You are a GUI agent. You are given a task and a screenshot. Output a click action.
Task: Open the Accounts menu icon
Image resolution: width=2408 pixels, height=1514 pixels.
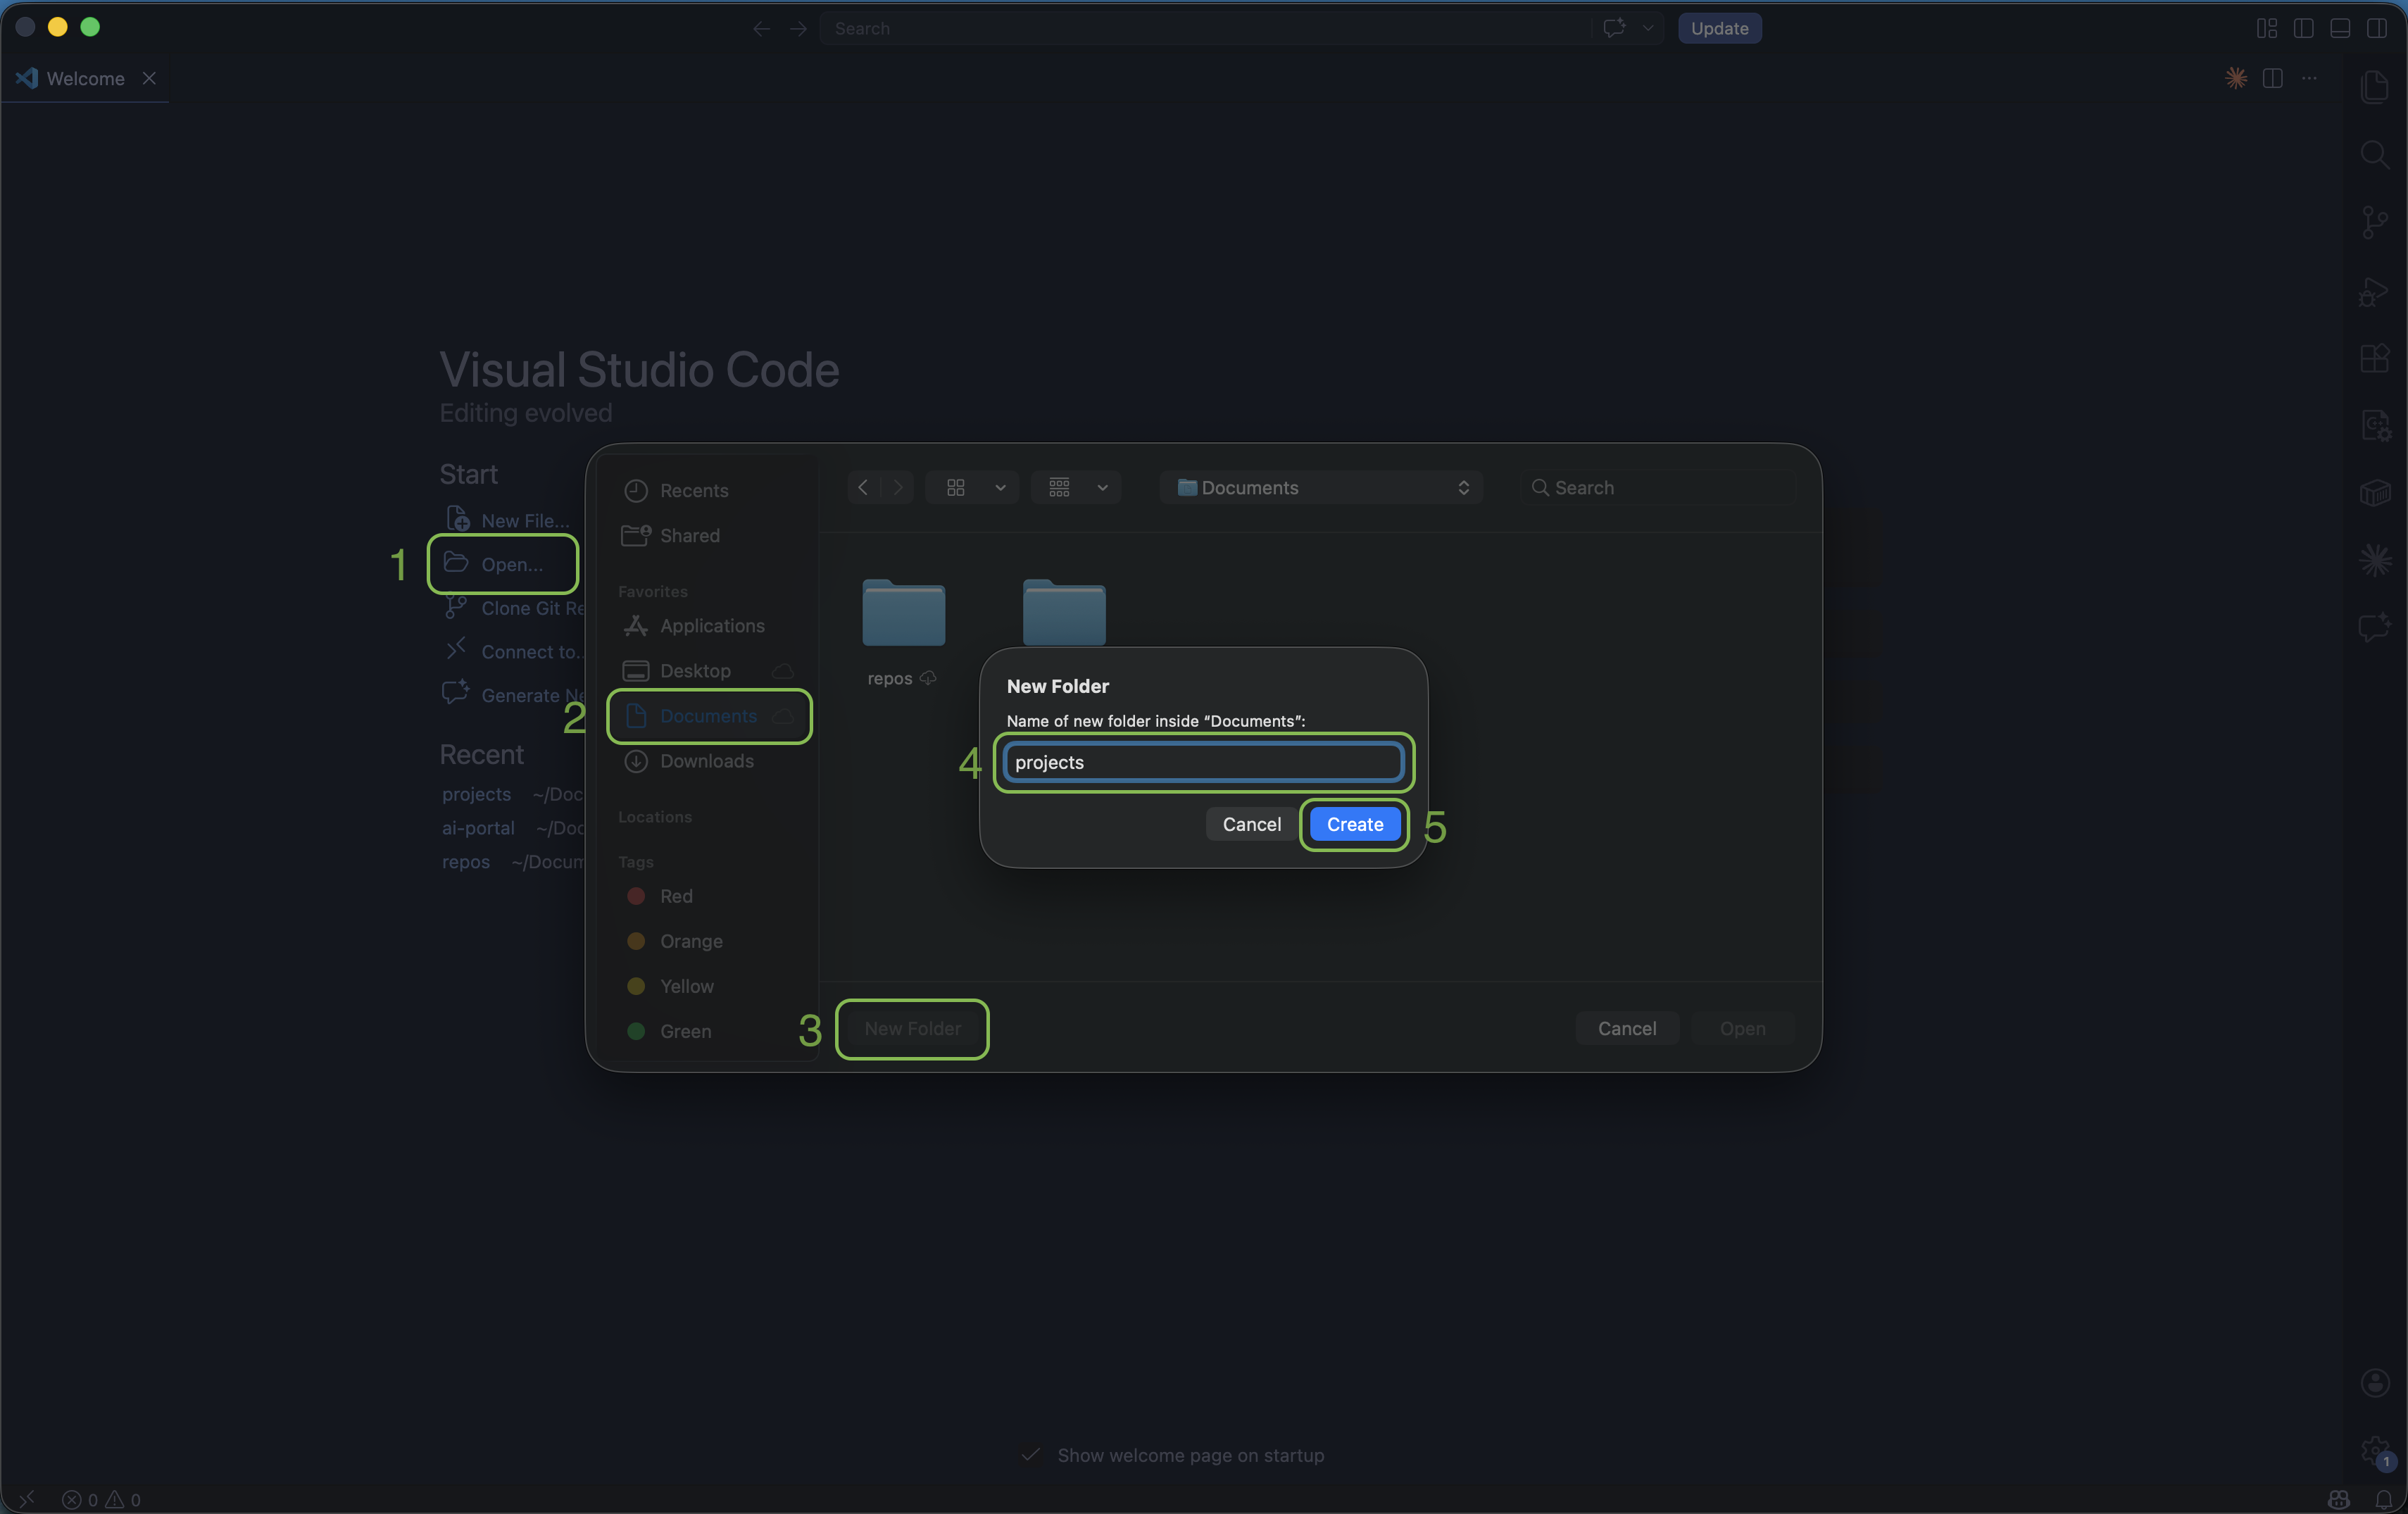(x=2375, y=1383)
